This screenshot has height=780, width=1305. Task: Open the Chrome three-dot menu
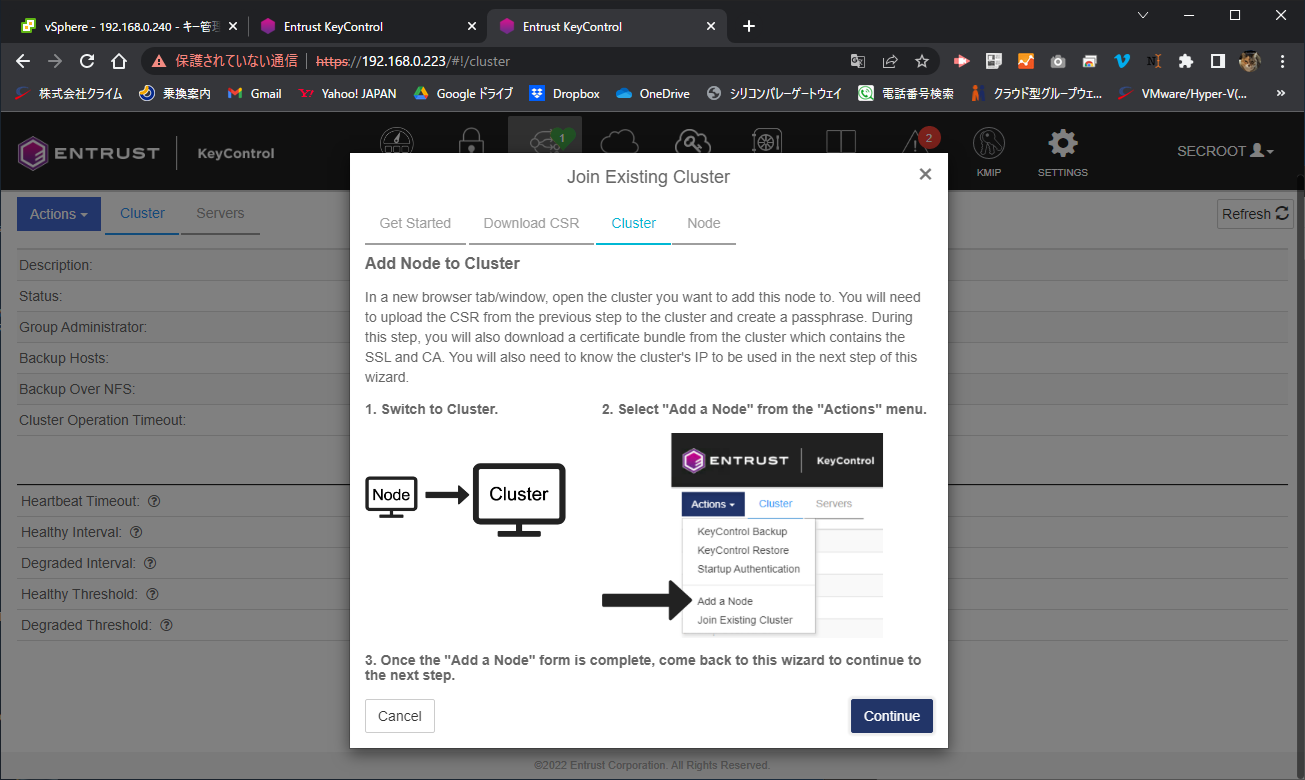coord(1282,61)
